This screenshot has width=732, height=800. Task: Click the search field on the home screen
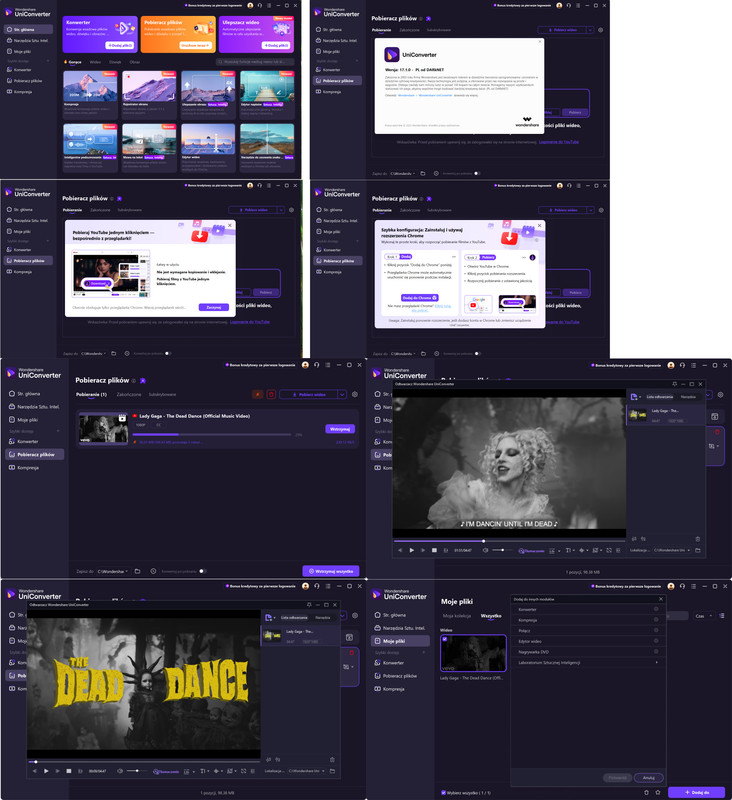(x=255, y=62)
